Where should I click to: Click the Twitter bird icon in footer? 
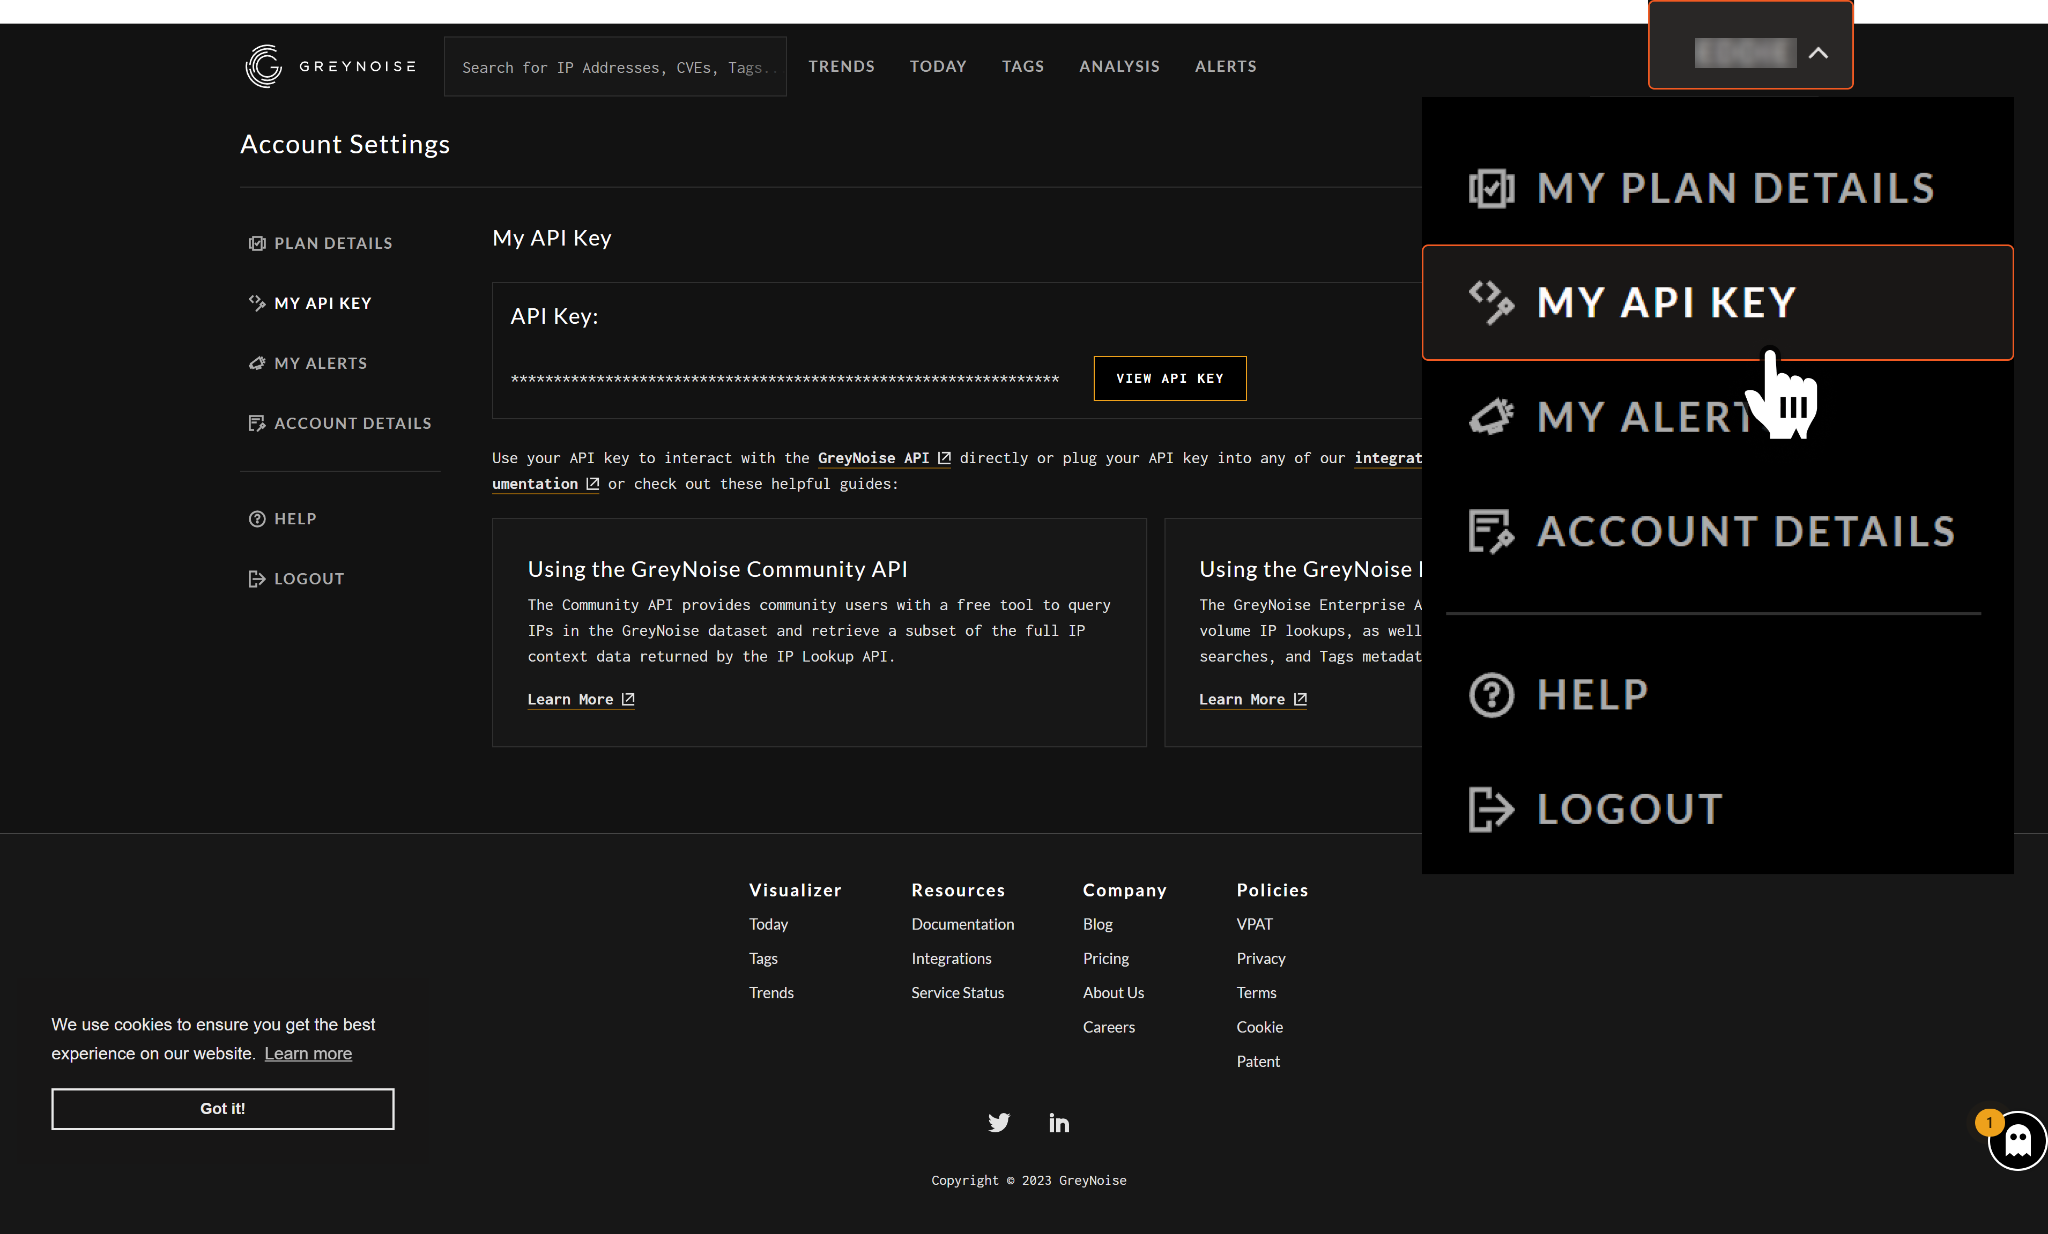pyautogui.click(x=998, y=1122)
